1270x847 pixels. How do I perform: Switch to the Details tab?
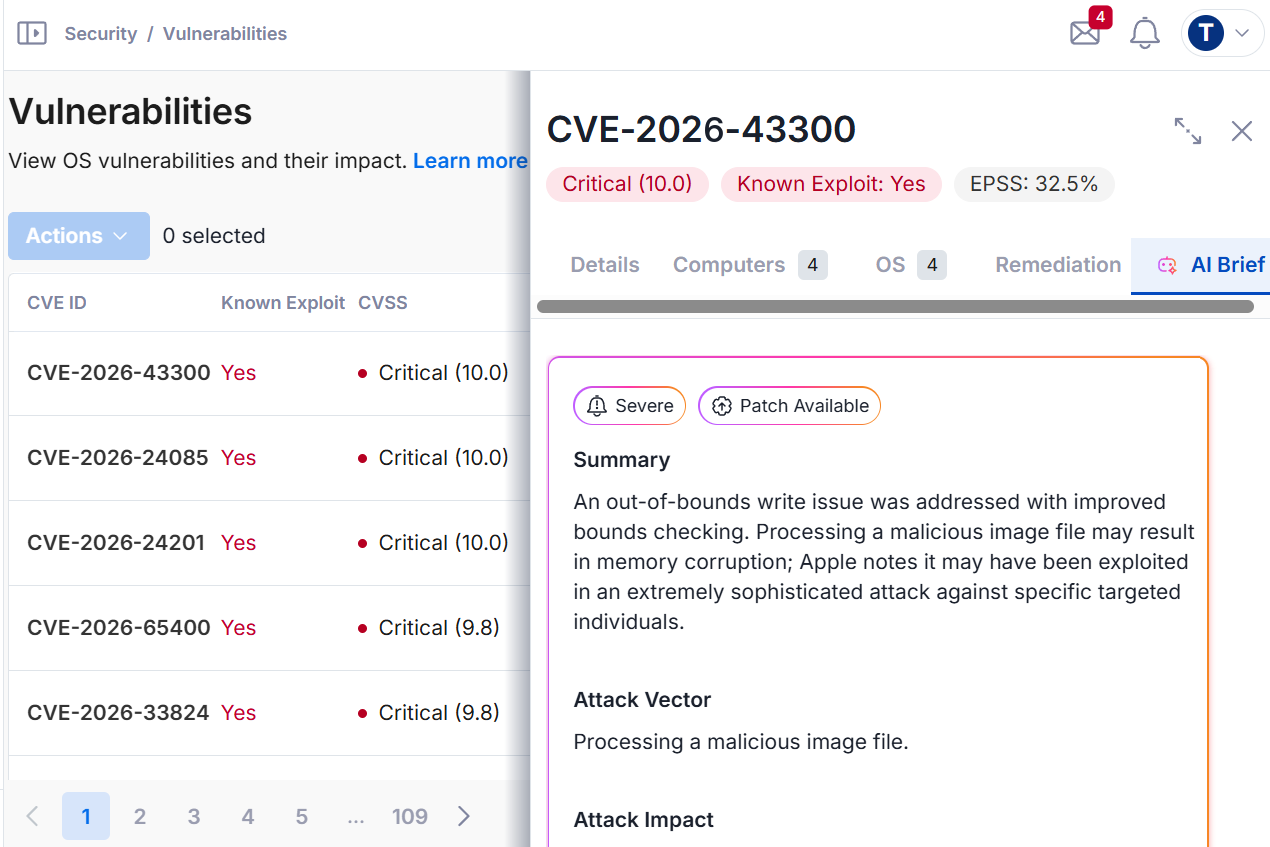click(x=605, y=265)
